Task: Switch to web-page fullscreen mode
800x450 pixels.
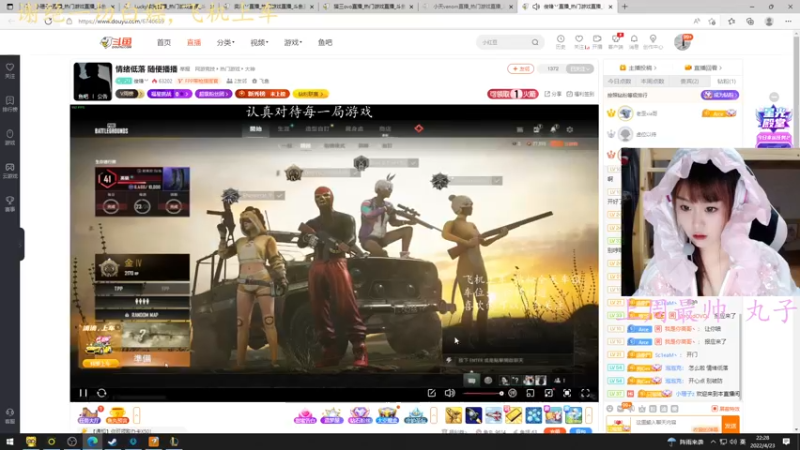Action: (567, 393)
